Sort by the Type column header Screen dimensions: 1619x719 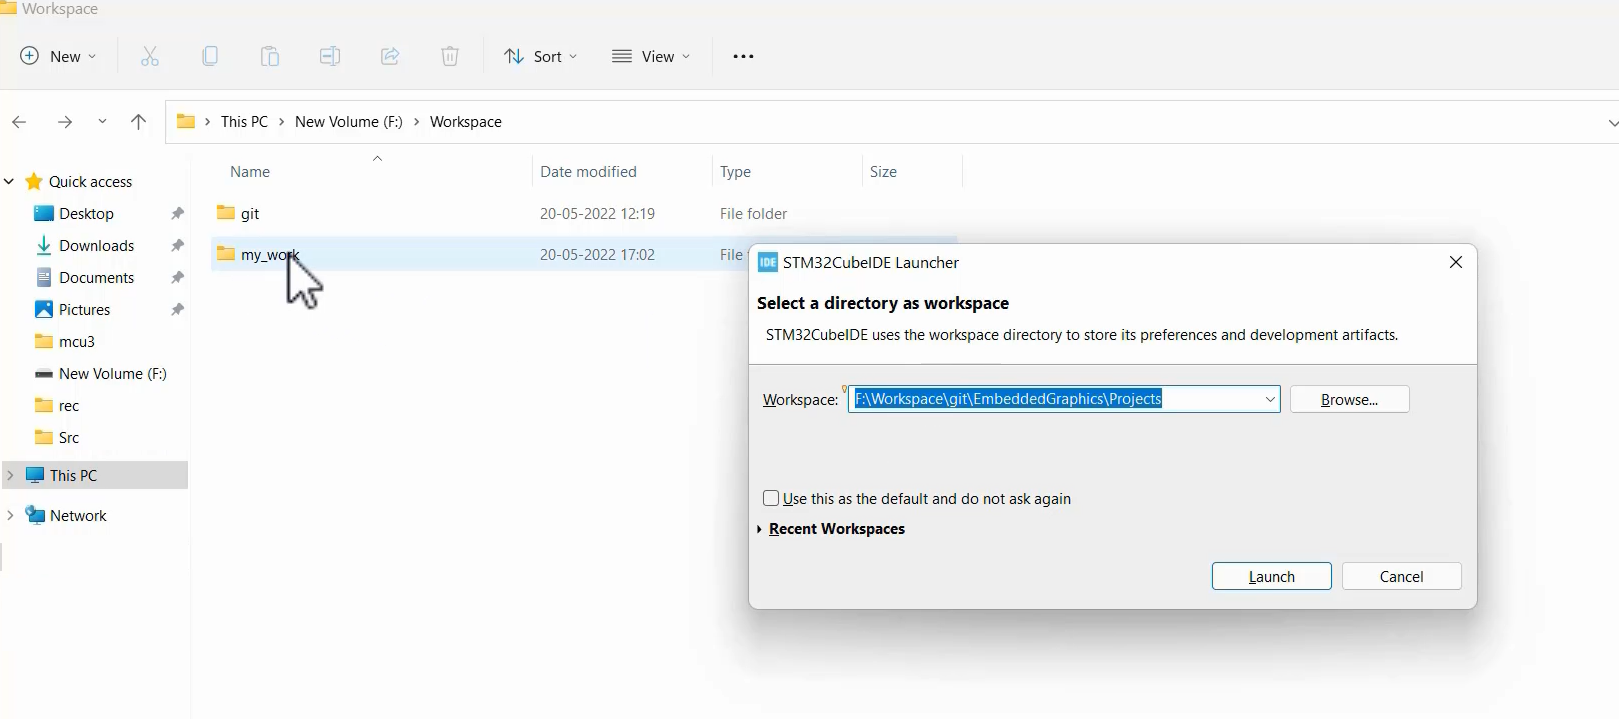(x=736, y=172)
